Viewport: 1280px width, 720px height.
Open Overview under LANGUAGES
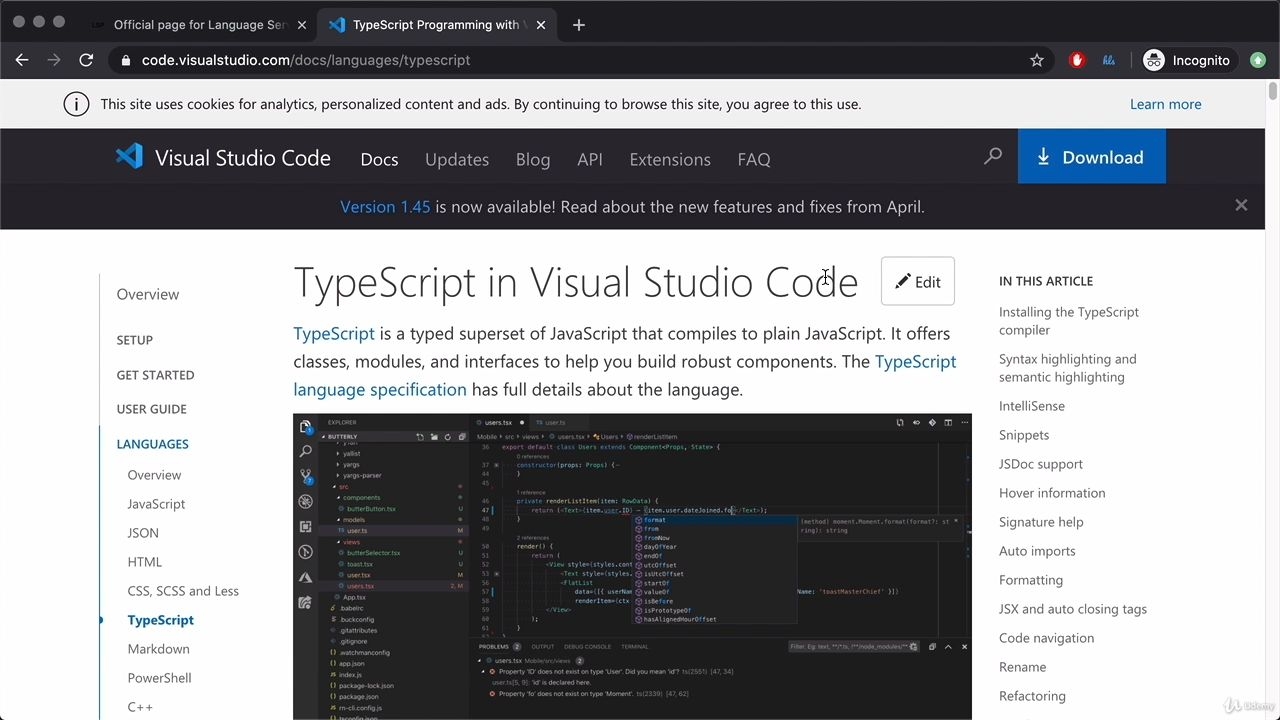tap(154, 475)
